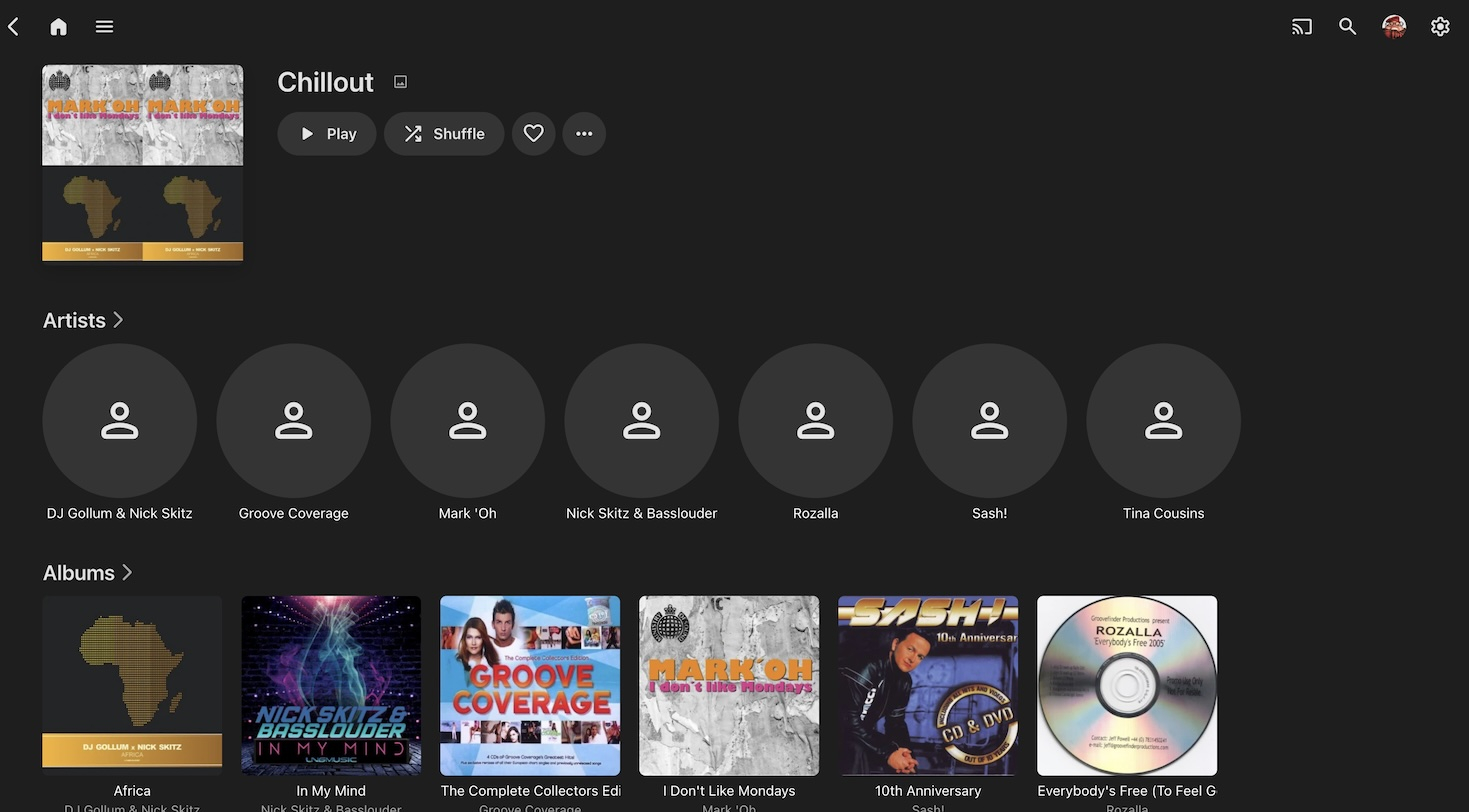Open artist Groove Coverage

tap(293, 421)
